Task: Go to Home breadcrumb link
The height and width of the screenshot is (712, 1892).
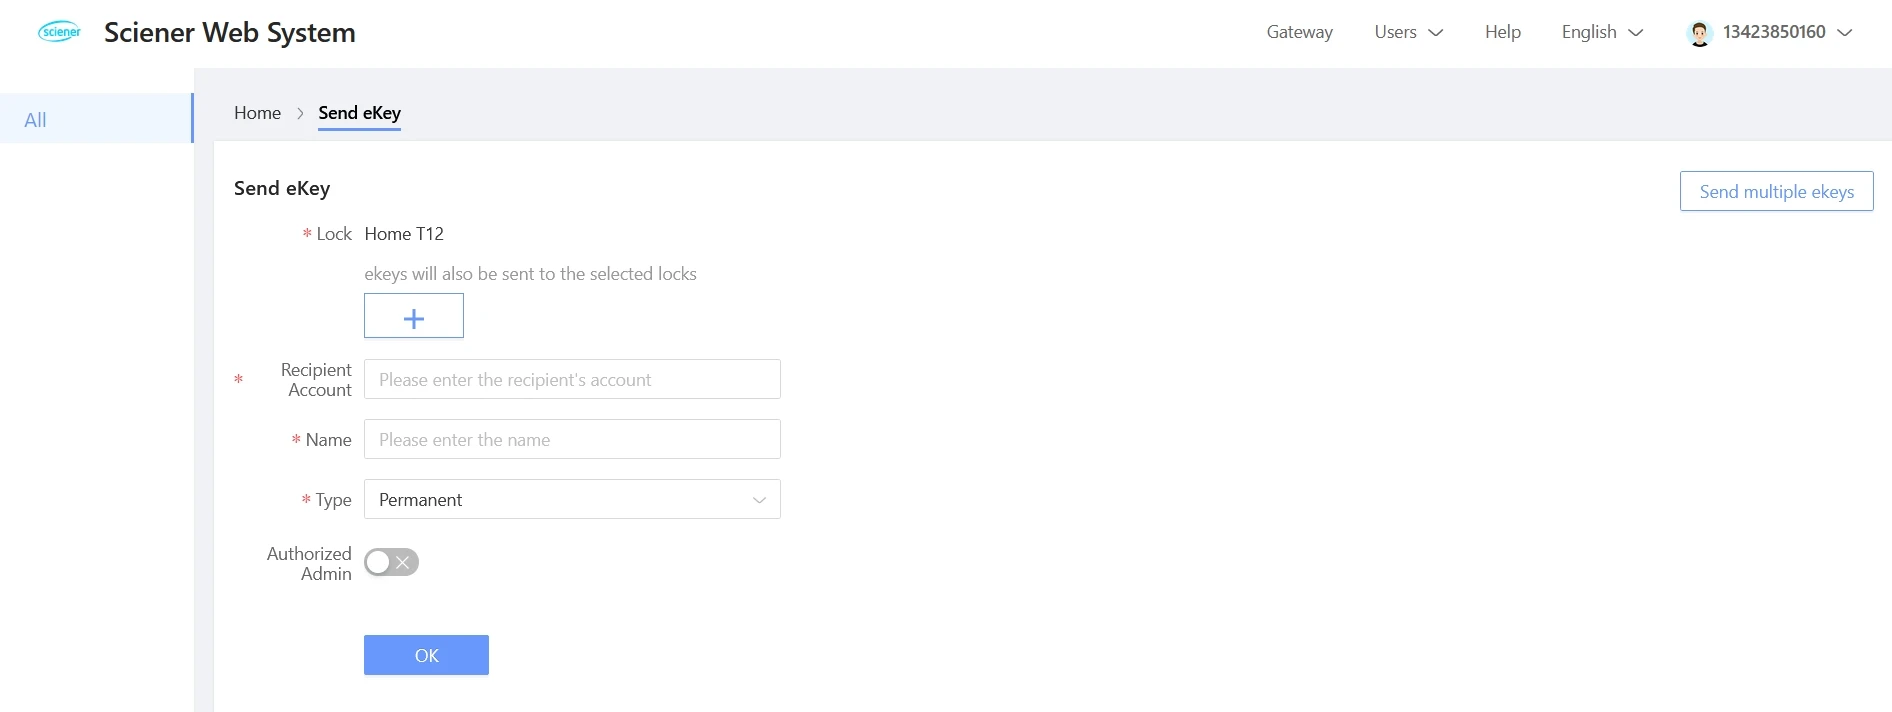Action: tap(257, 113)
